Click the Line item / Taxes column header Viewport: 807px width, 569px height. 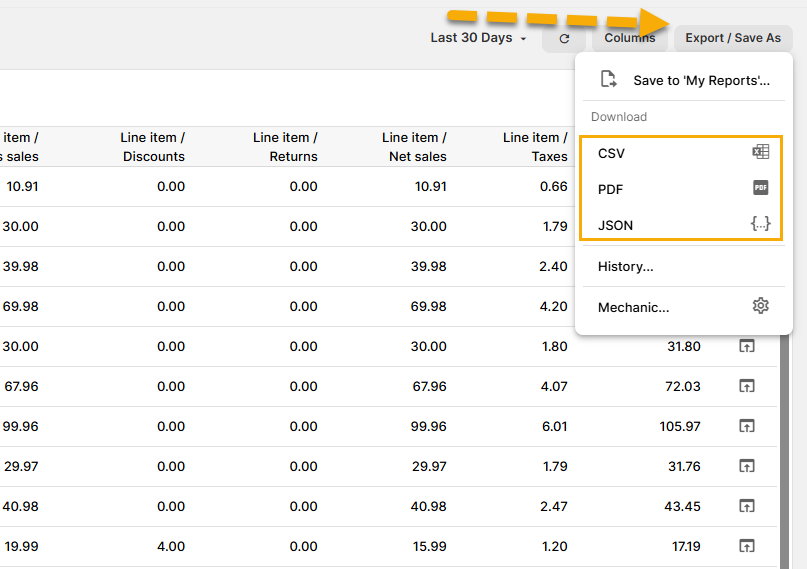(x=535, y=147)
